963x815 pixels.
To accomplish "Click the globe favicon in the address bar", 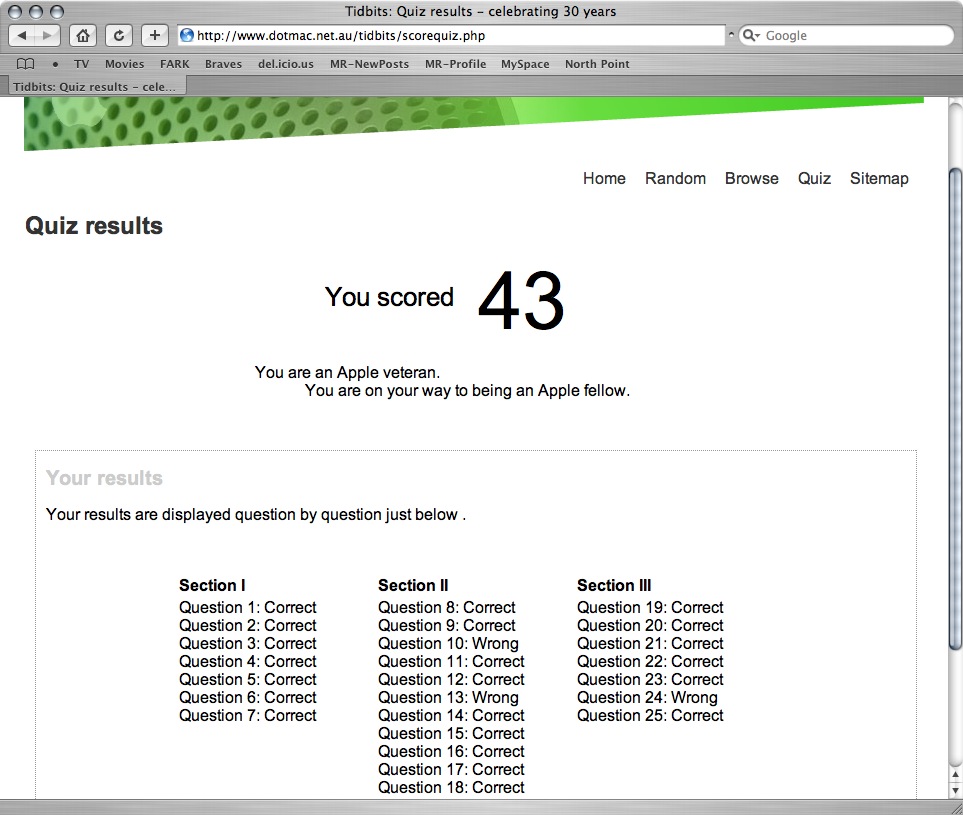I will [x=187, y=36].
